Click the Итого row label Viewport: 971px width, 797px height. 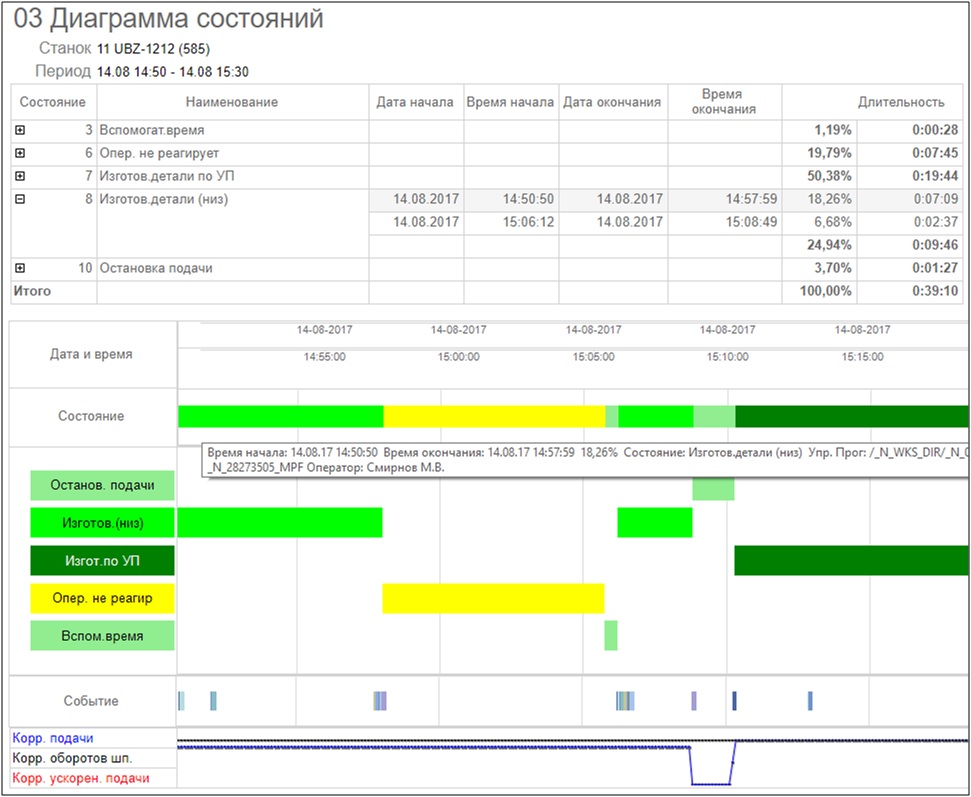pyautogui.click(x=32, y=291)
